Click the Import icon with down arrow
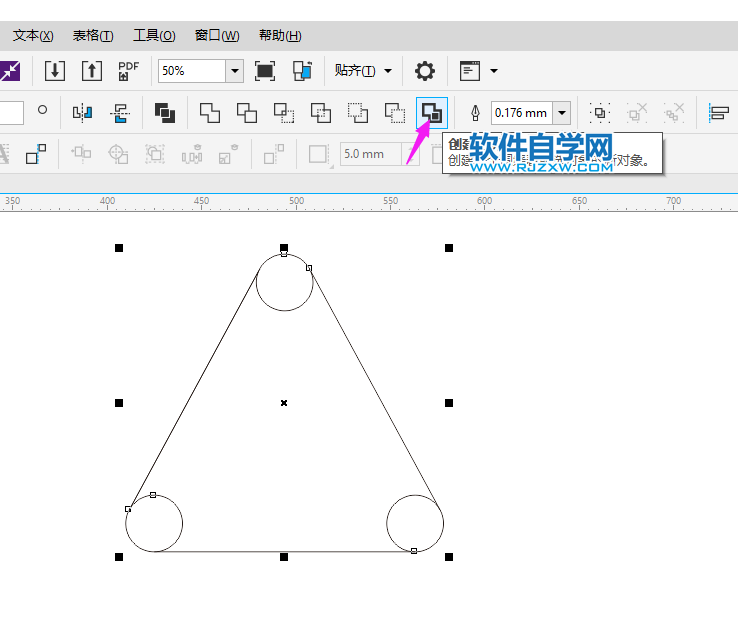 tap(56, 71)
